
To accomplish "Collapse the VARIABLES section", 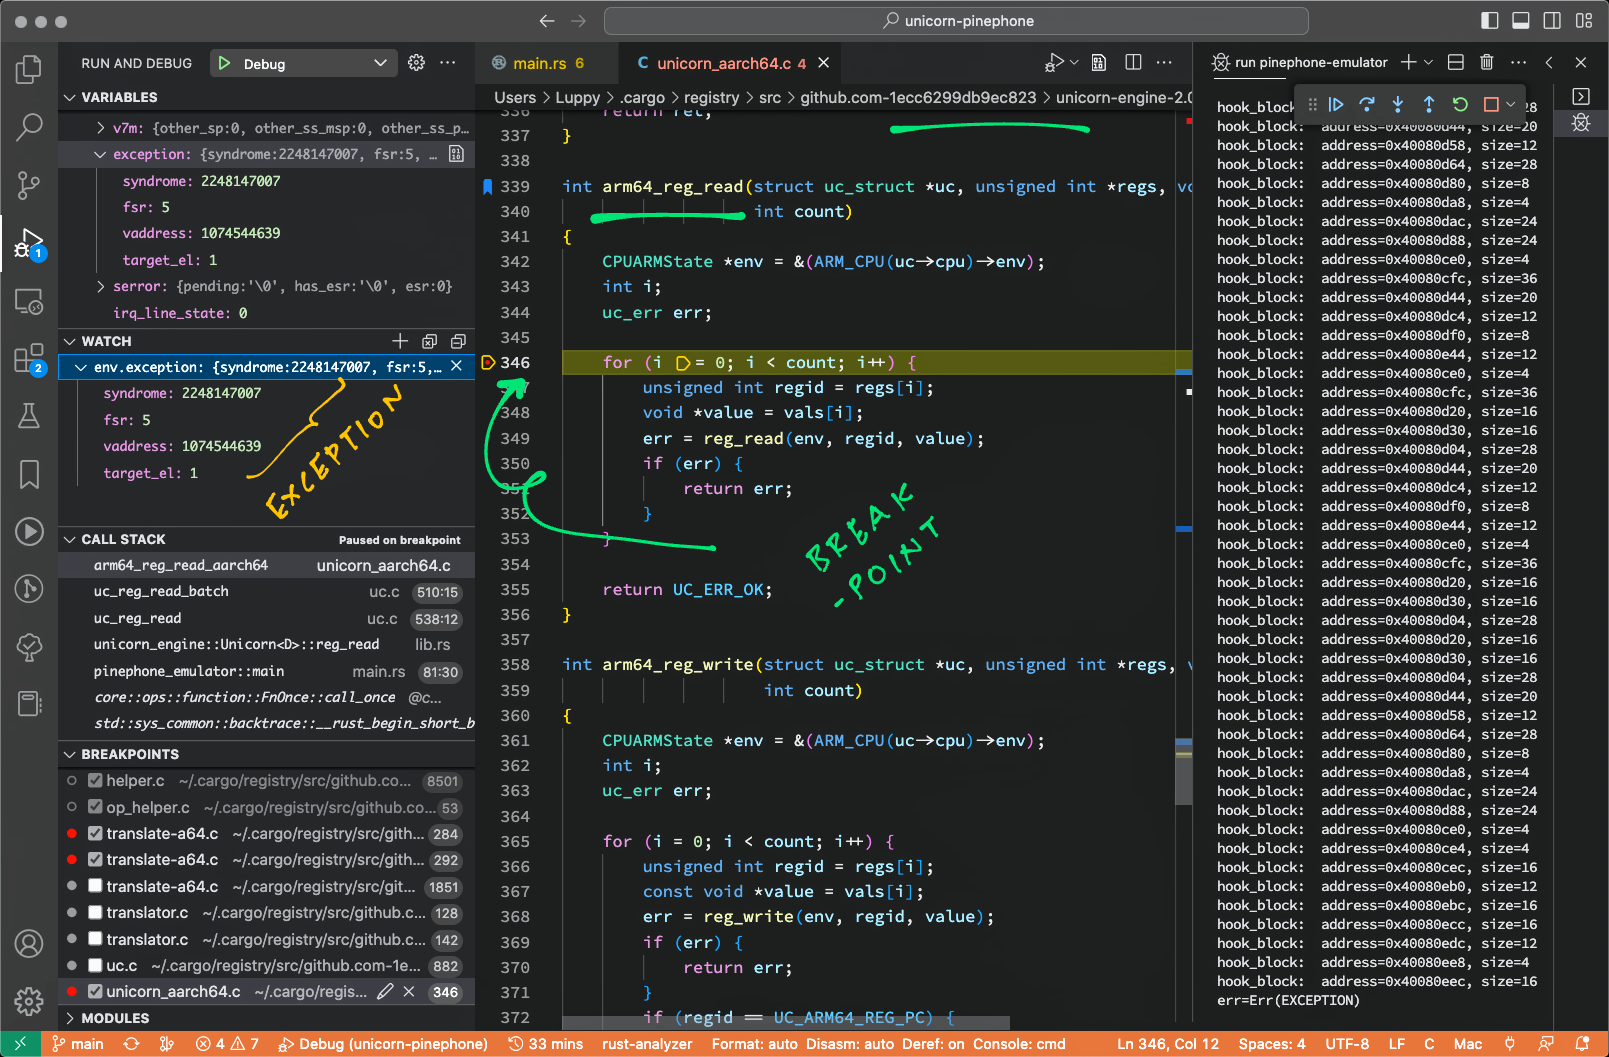I will pyautogui.click(x=68, y=97).
